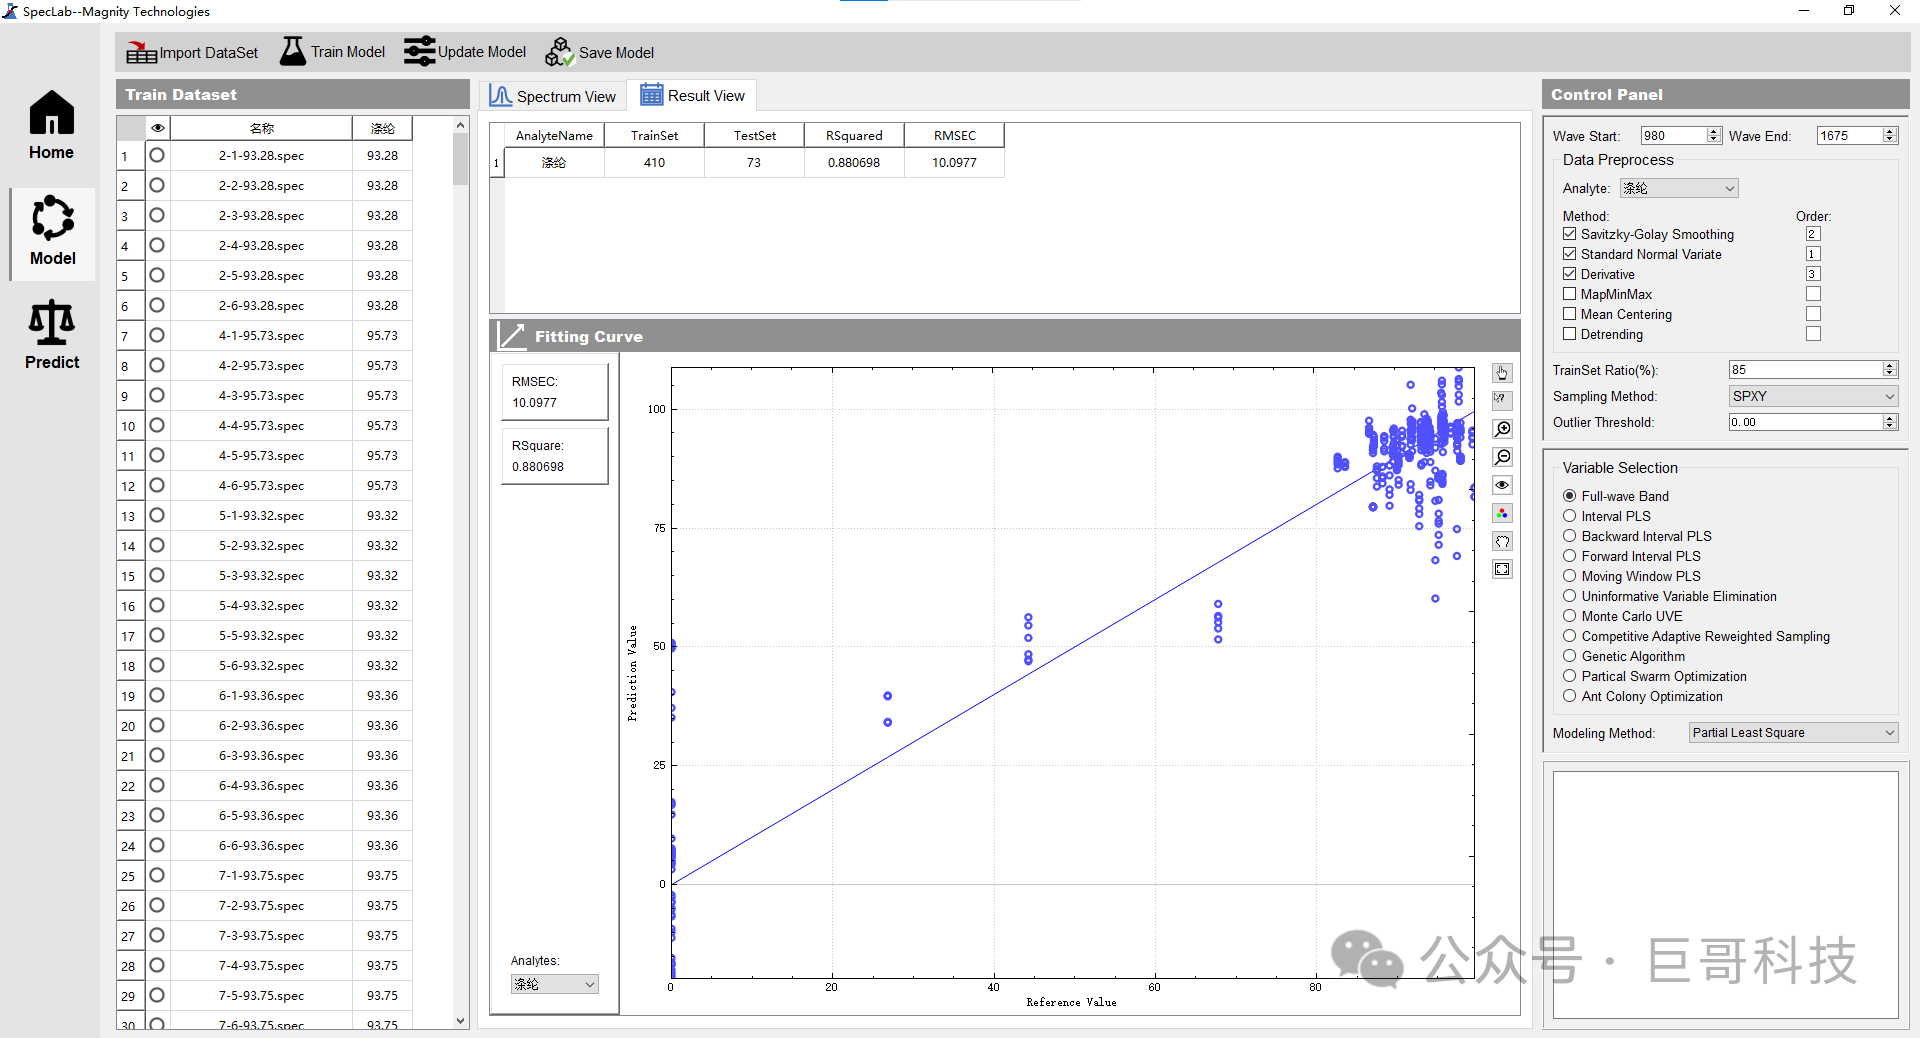Screen dimensions: 1920x1038
Task: Uncheck Savitzky-Golay Smoothing method
Action: [x=1570, y=234]
